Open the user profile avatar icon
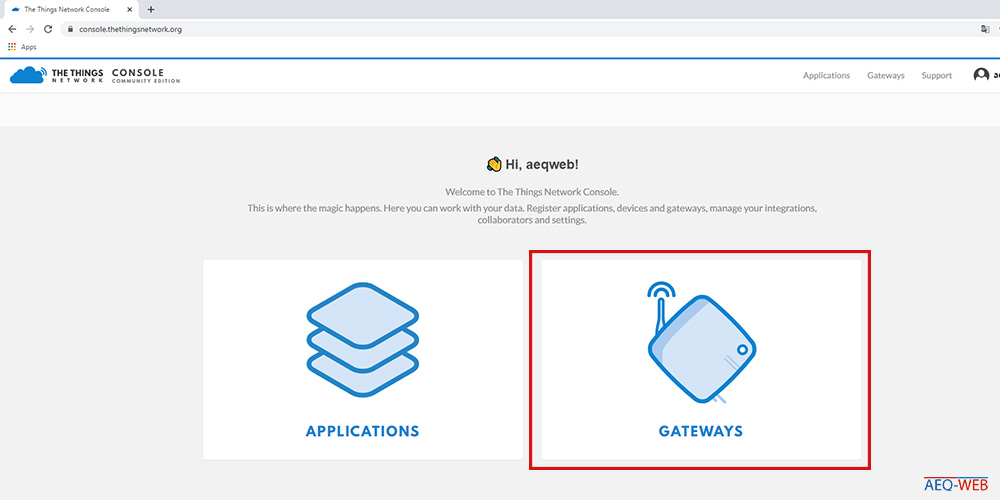 (x=981, y=75)
